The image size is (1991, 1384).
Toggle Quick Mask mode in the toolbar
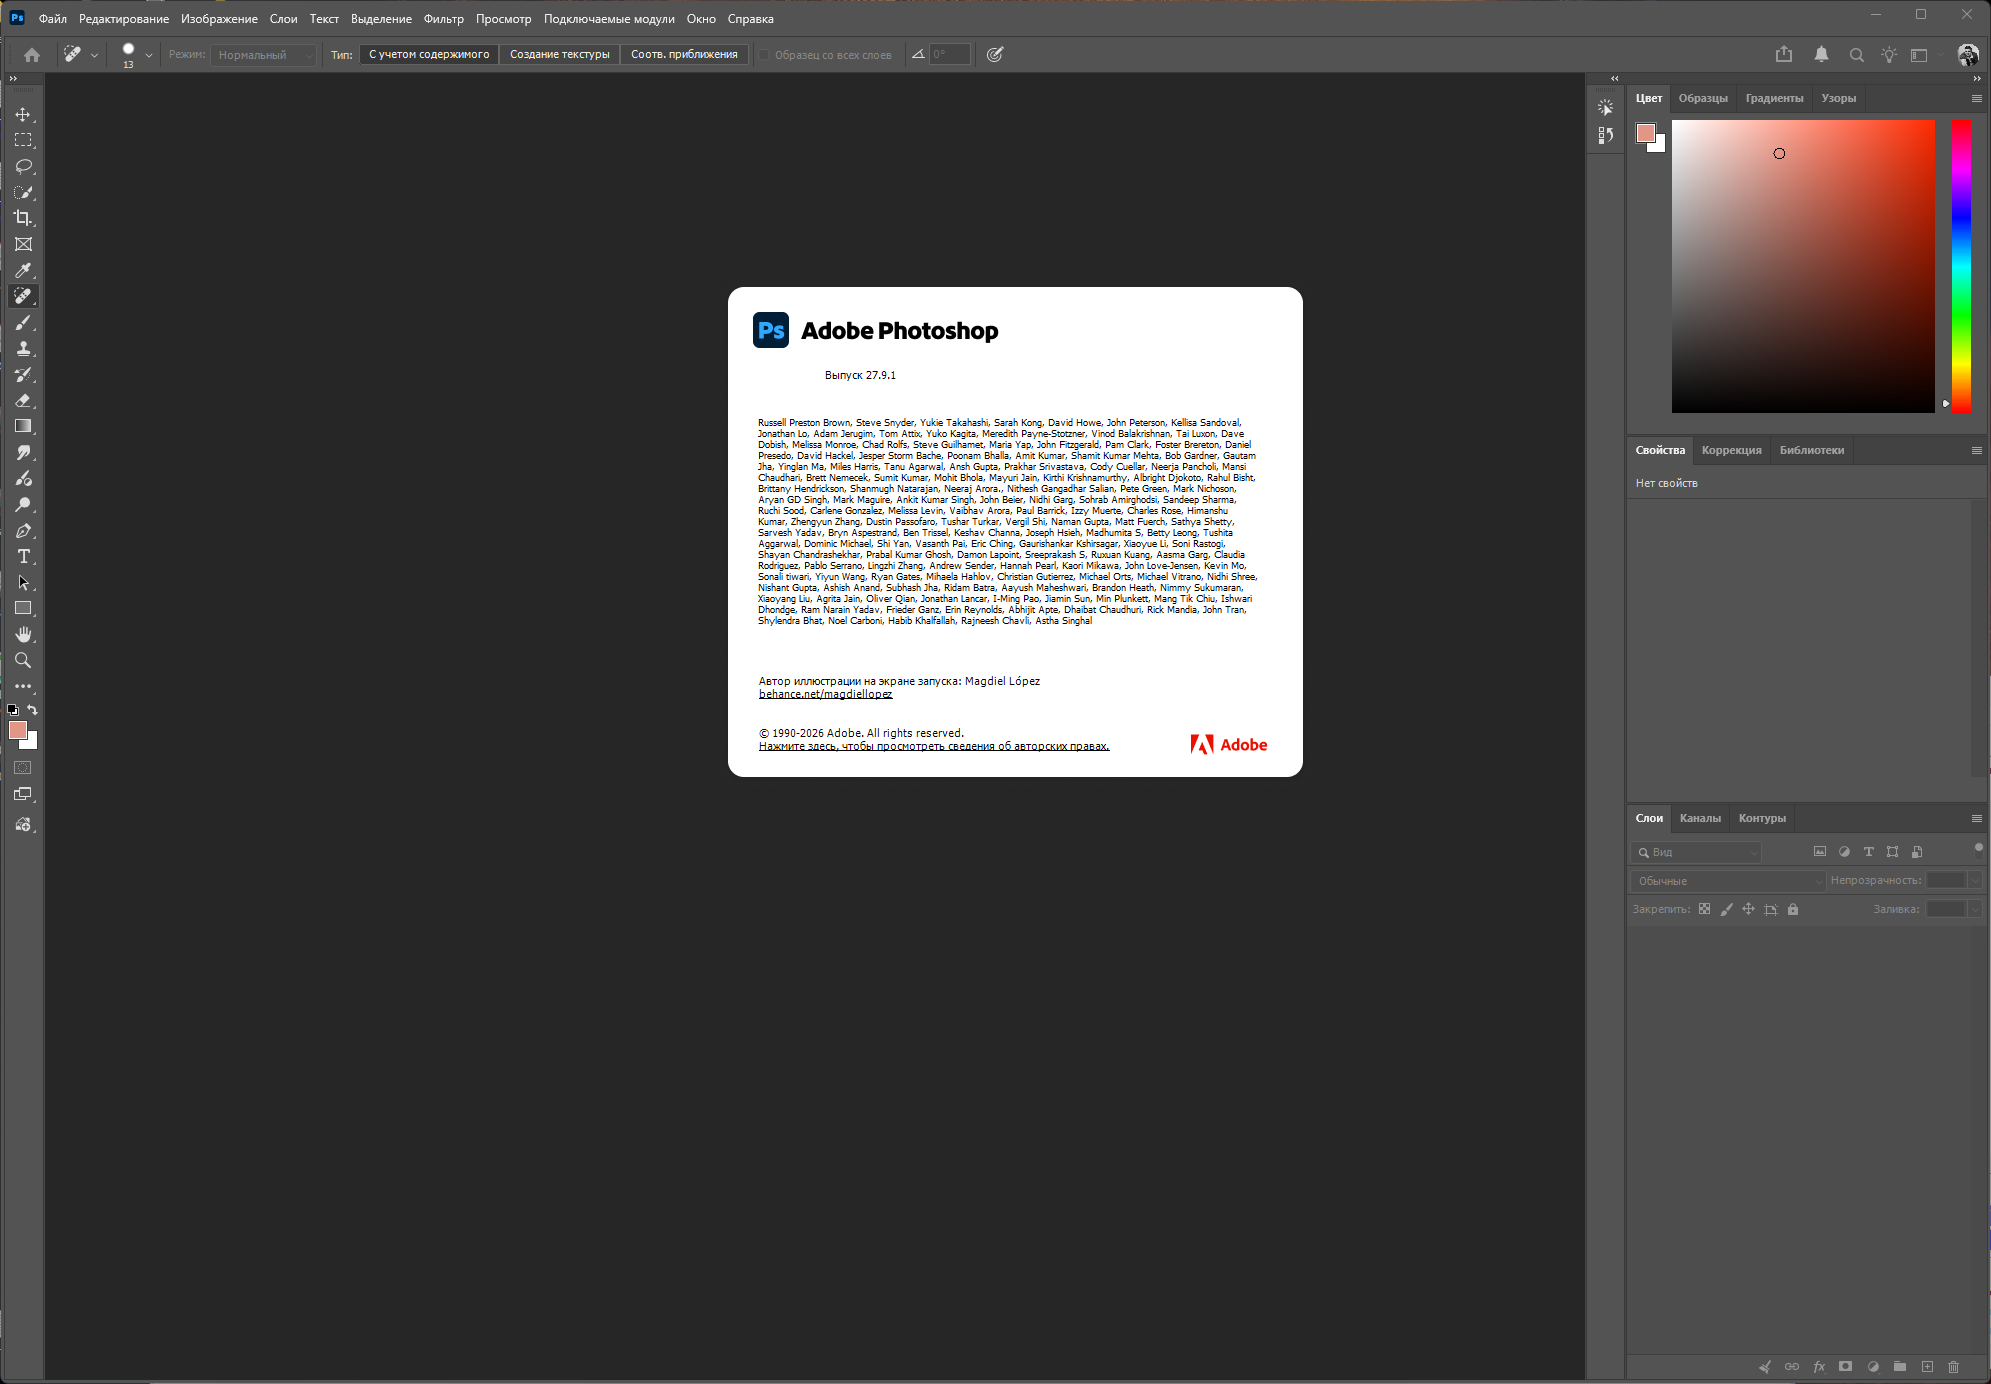[23, 768]
